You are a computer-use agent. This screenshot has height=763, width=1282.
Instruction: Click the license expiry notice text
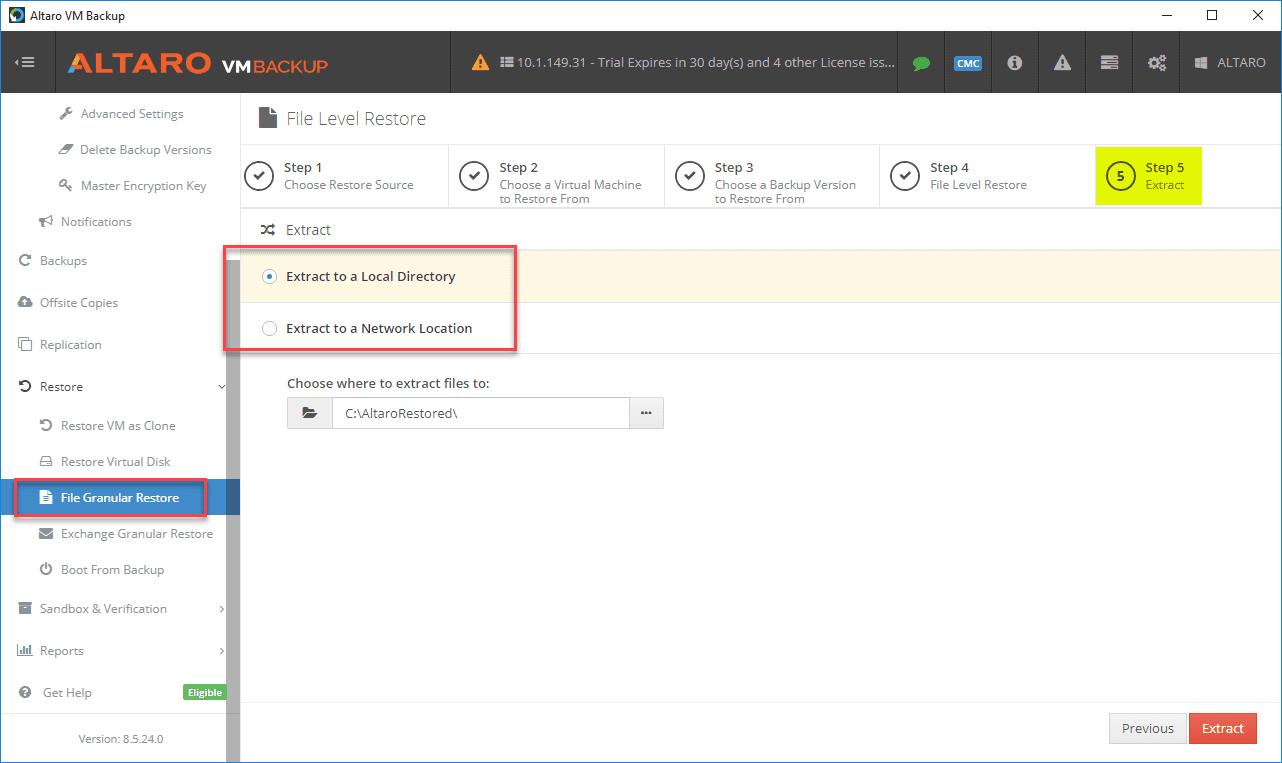tap(706, 62)
